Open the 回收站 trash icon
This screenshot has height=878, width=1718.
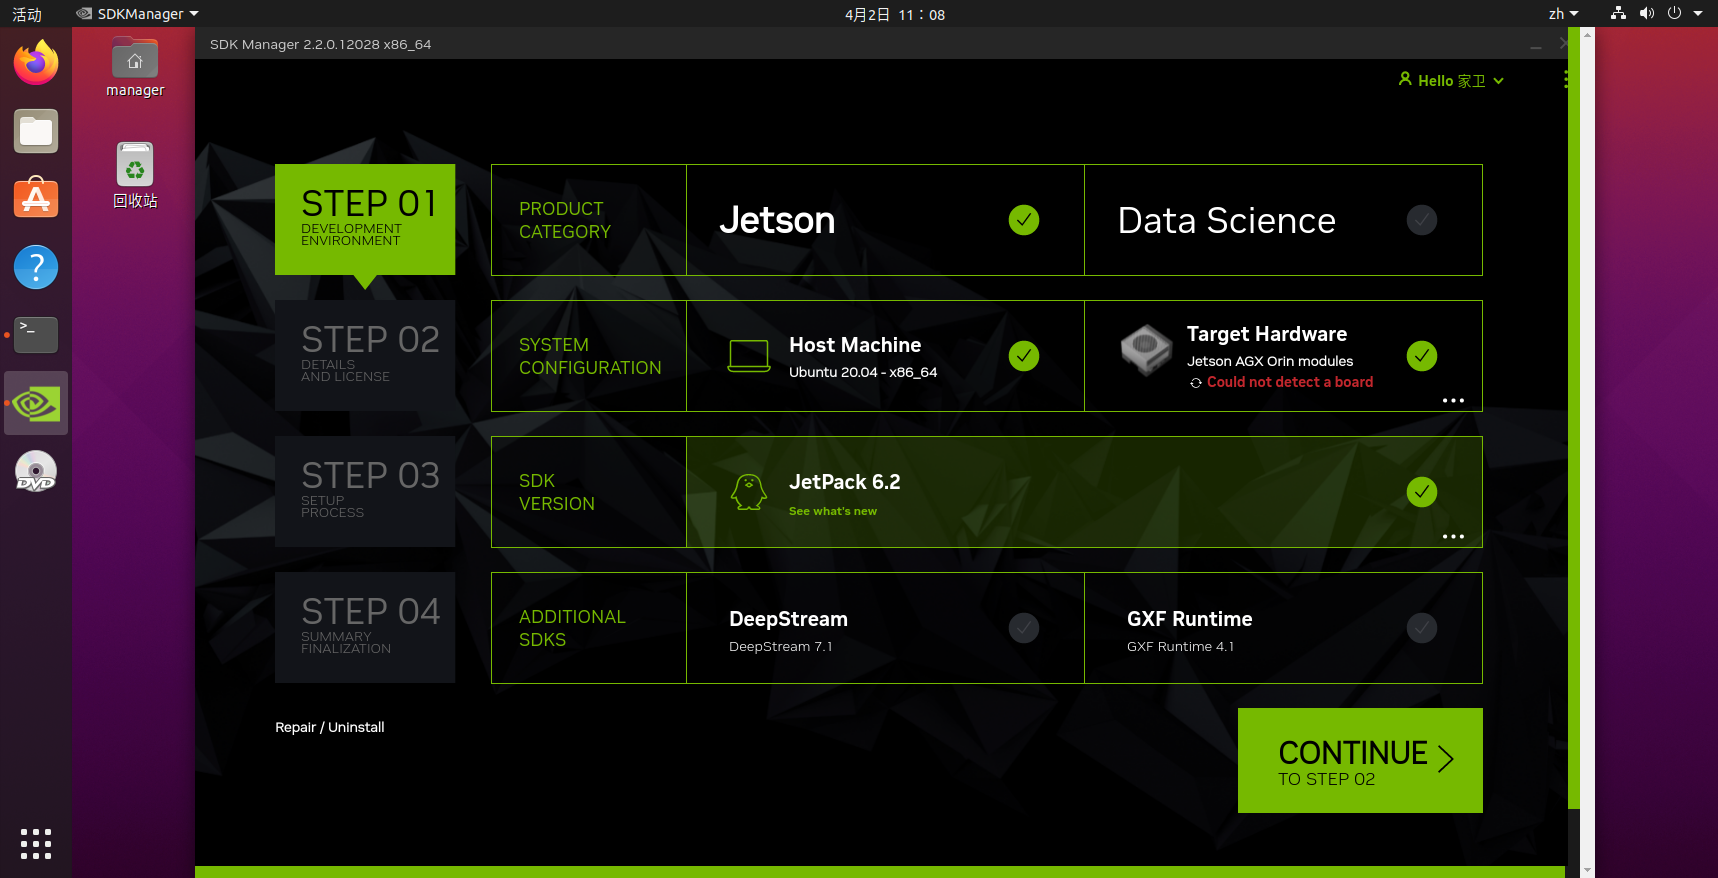click(x=135, y=175)
